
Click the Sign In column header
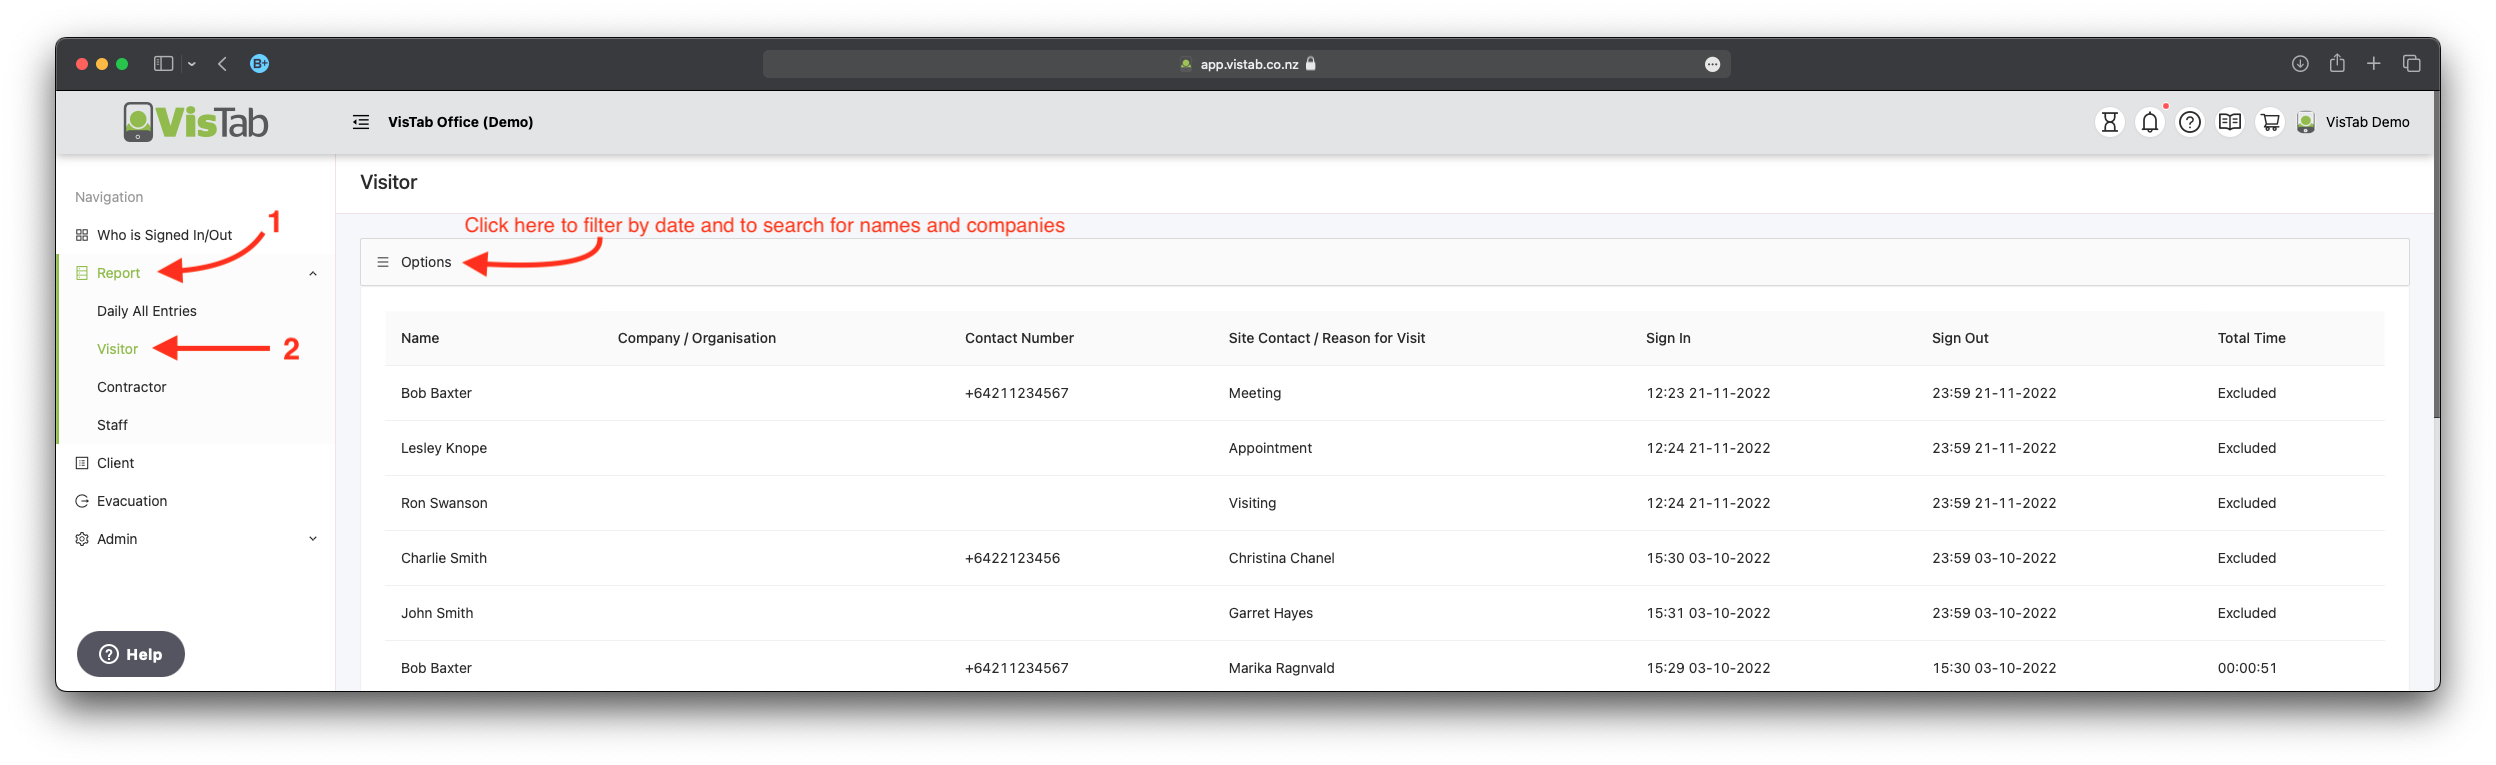[1668, 338]
